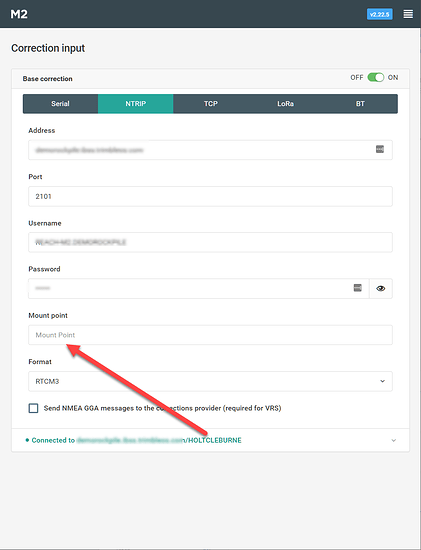
Task: Switch to the BT tab
Action: click(360, 103)
